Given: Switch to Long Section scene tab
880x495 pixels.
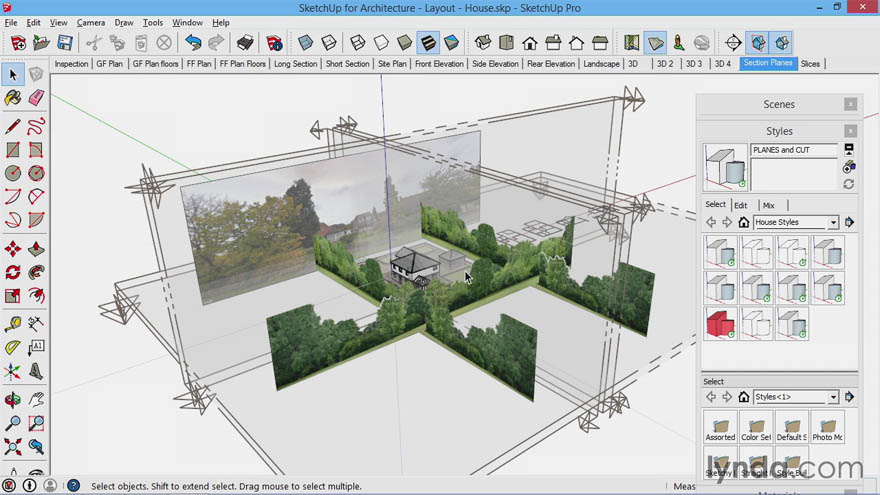Looking at the screenshot, I should coord(295,64).
